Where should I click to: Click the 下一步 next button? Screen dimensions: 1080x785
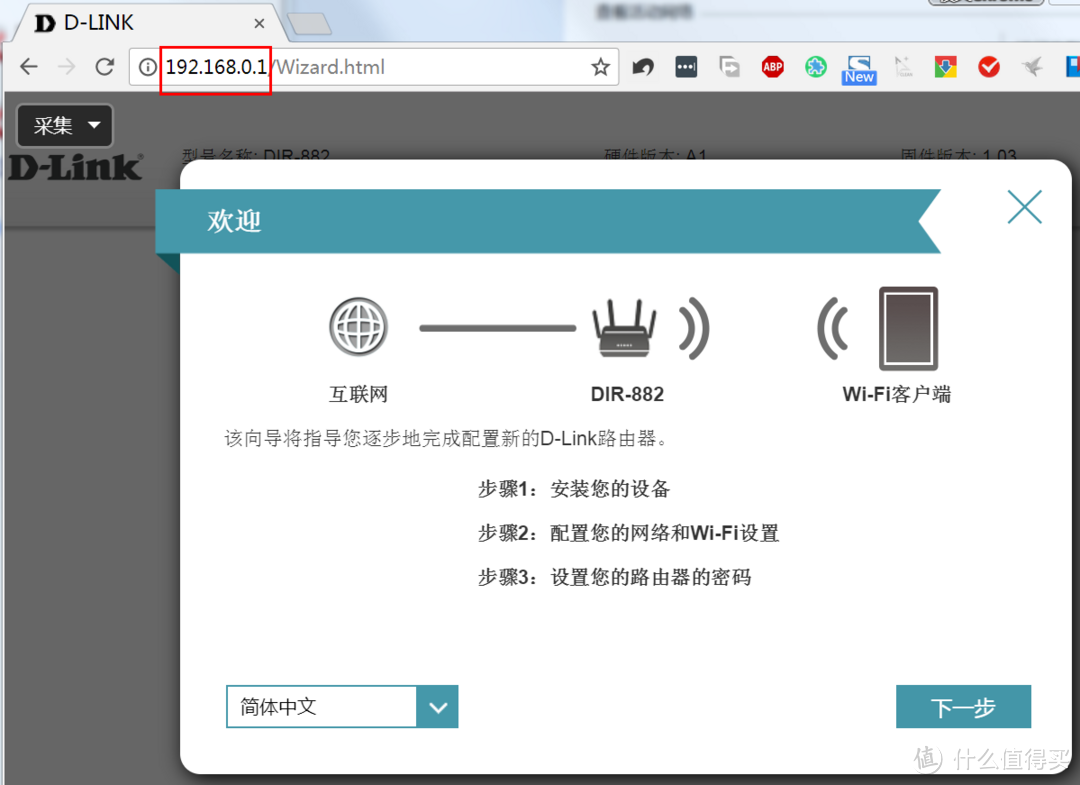(x=964, y=706)
